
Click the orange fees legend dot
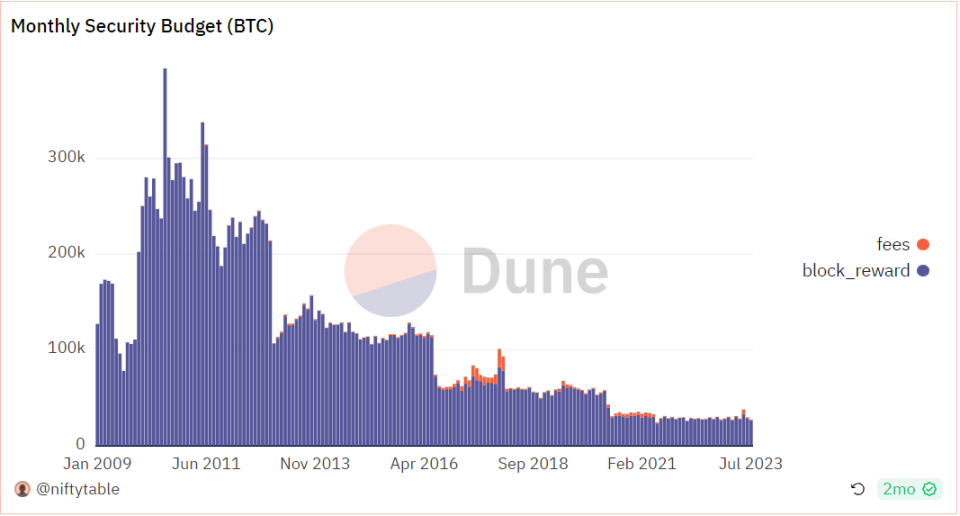pyautogui.click(x=923, y=244)
